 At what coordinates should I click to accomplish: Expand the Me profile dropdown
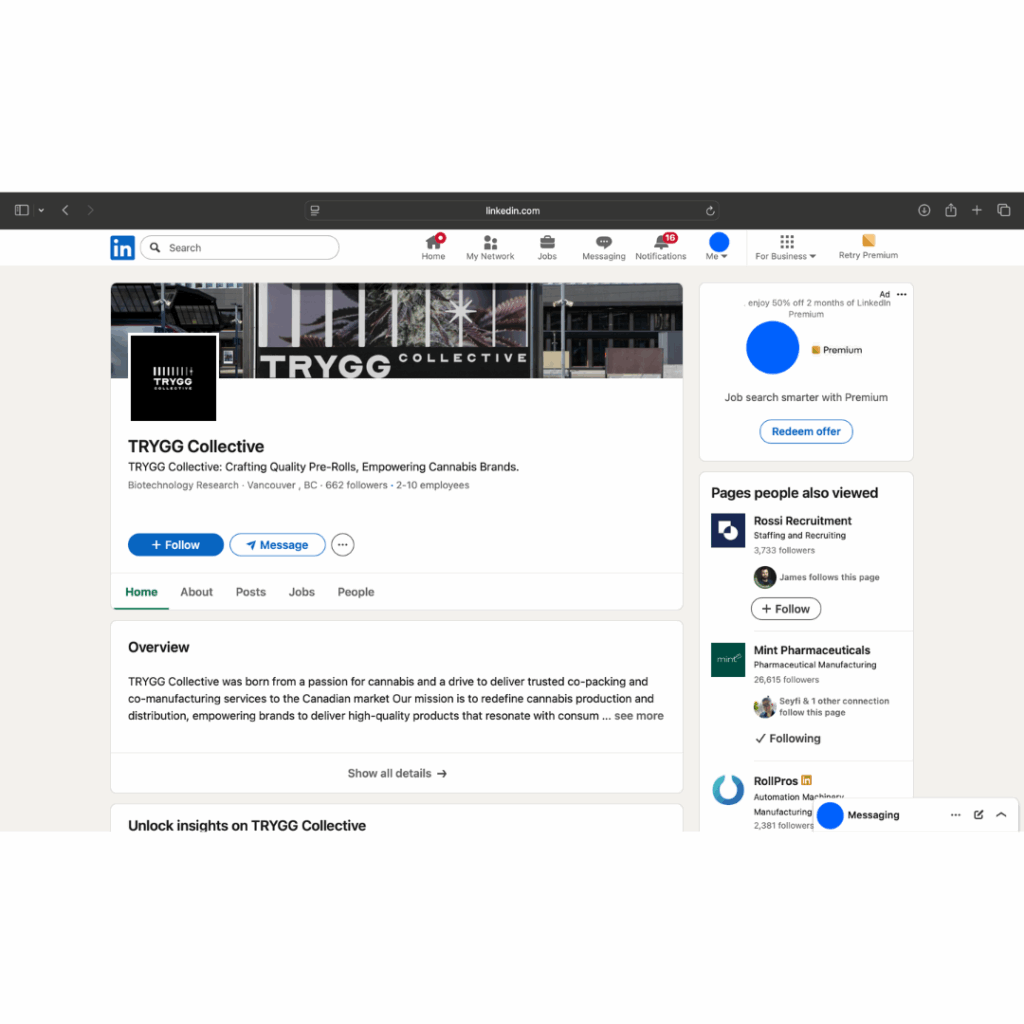pyautogui.click(x=718, y=248)
